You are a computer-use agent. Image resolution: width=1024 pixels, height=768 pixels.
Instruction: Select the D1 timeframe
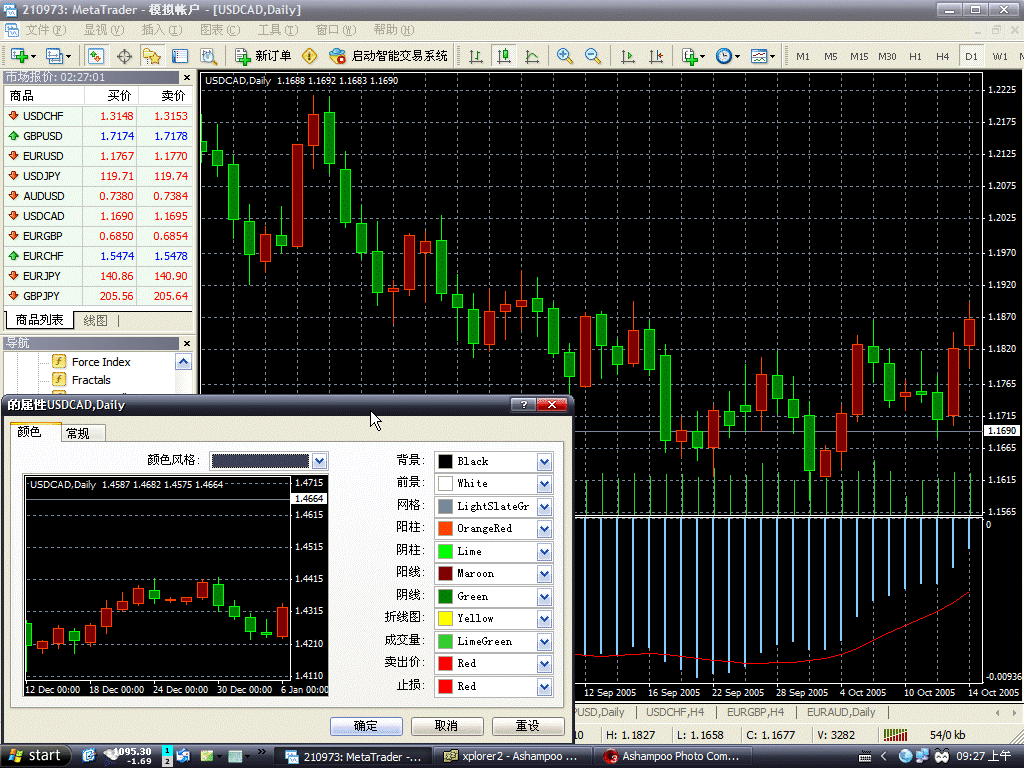[971, 56]
